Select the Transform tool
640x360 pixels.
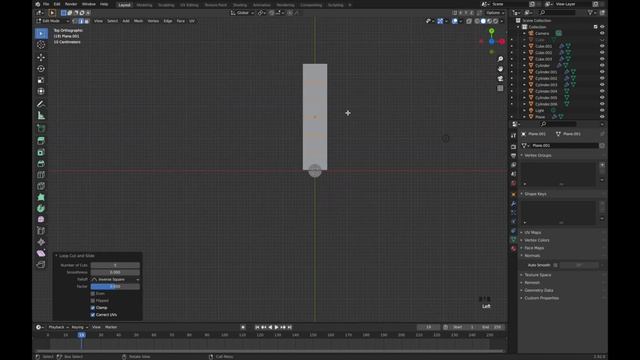pyautogui.click(x=41, y=91)
